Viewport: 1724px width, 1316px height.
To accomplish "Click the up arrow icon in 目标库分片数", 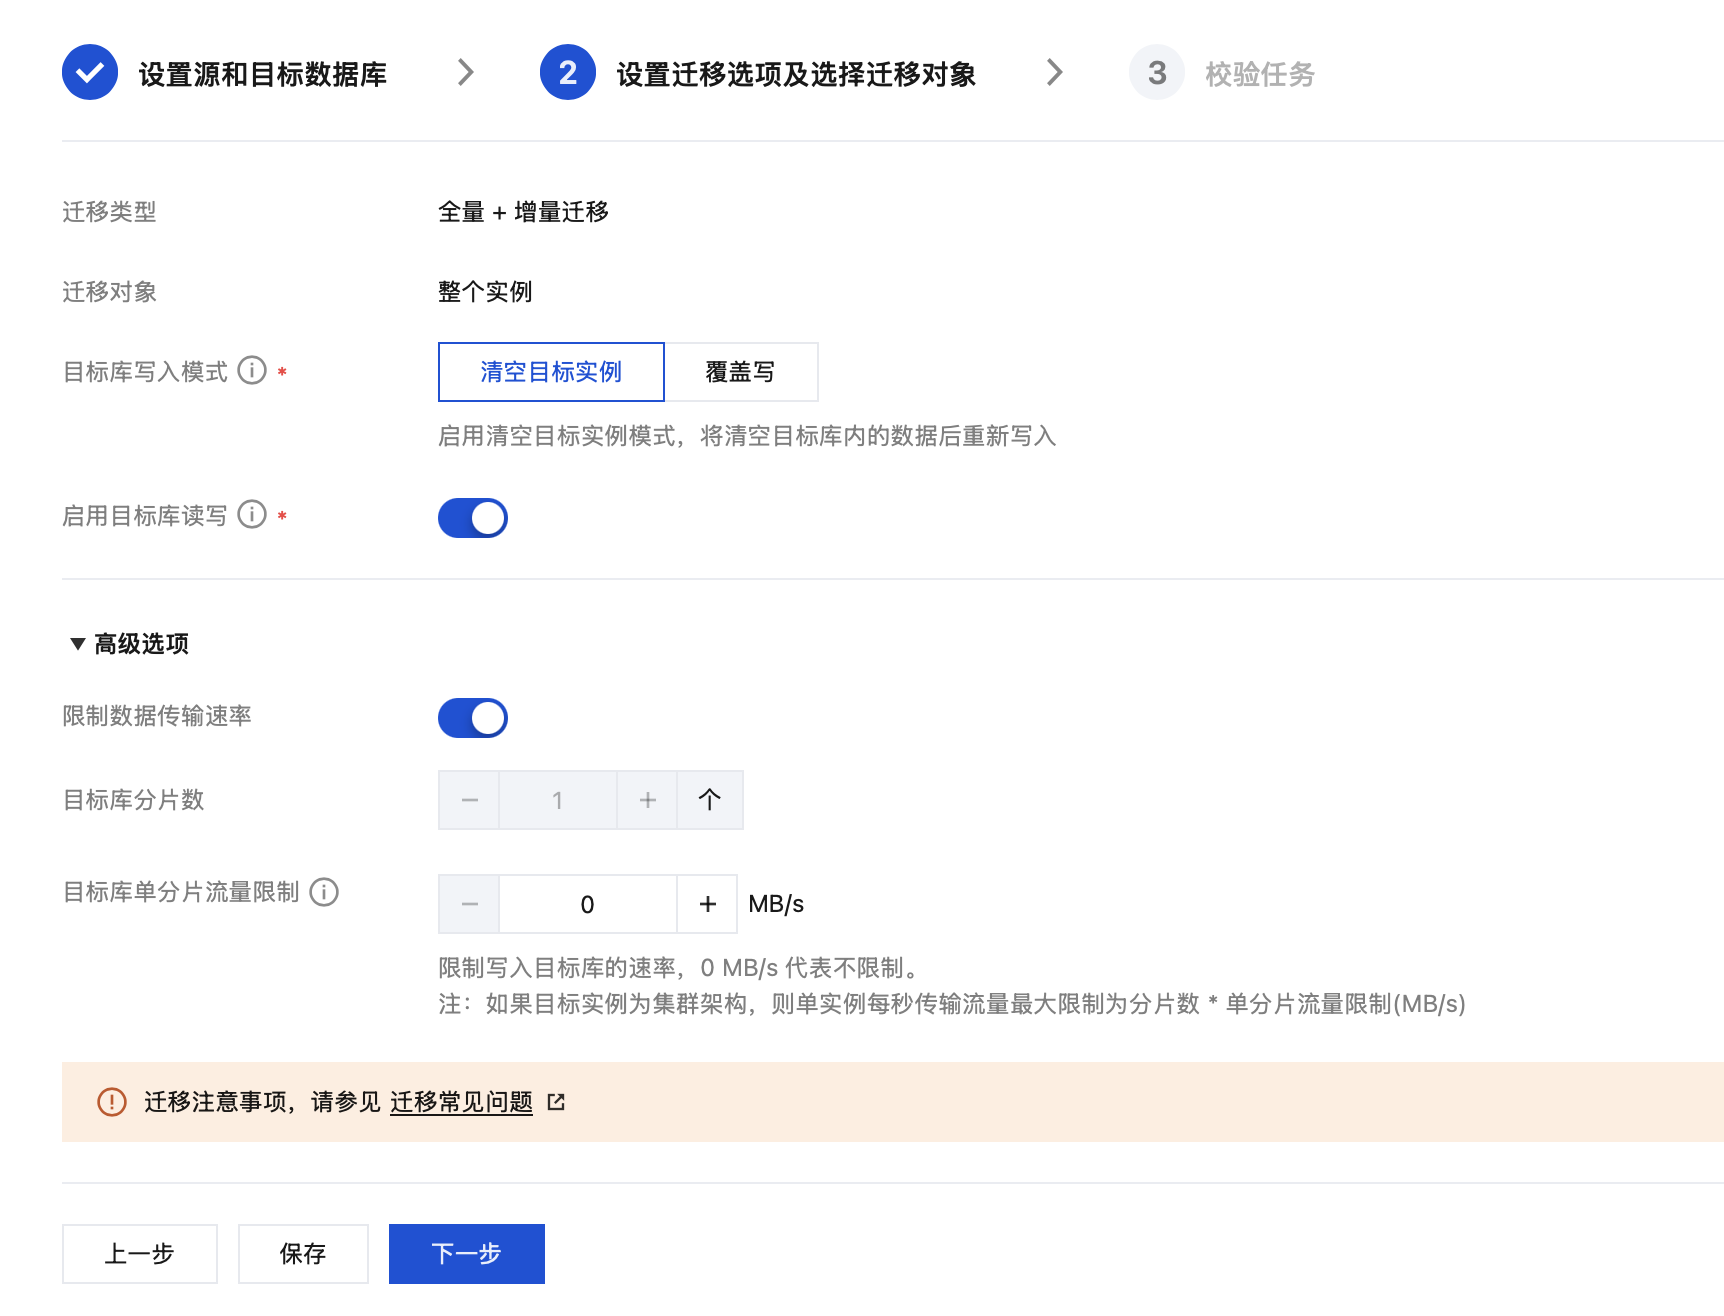I will (x=709, y=800).
